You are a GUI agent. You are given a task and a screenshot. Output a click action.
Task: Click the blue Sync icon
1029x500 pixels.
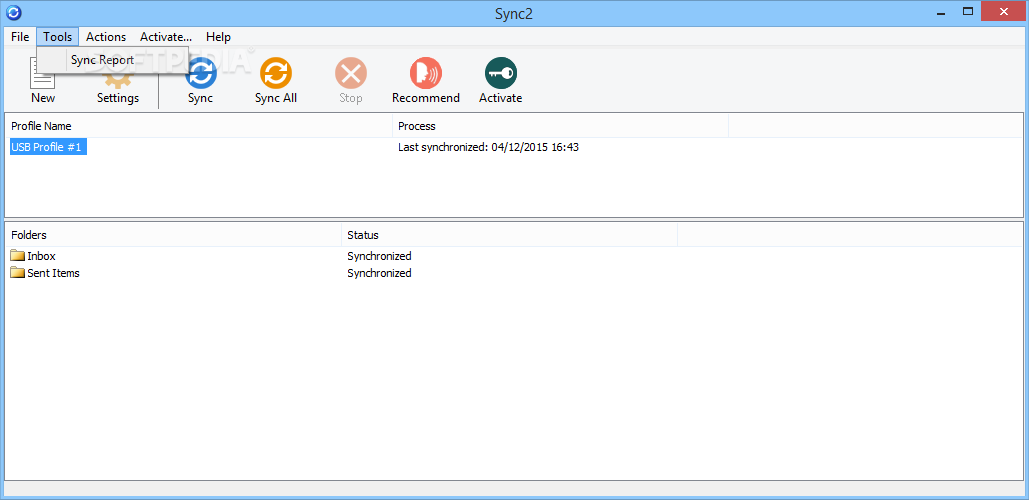201,73
